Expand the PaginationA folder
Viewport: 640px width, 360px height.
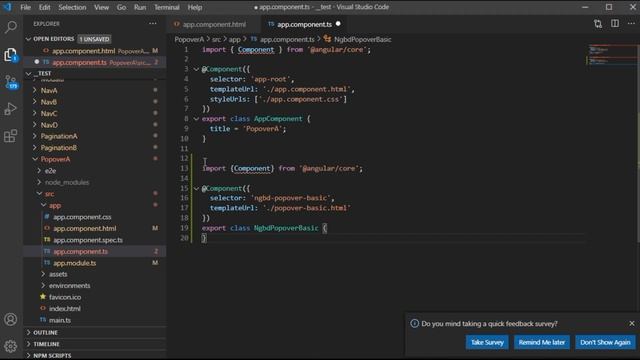click(35, 136)
